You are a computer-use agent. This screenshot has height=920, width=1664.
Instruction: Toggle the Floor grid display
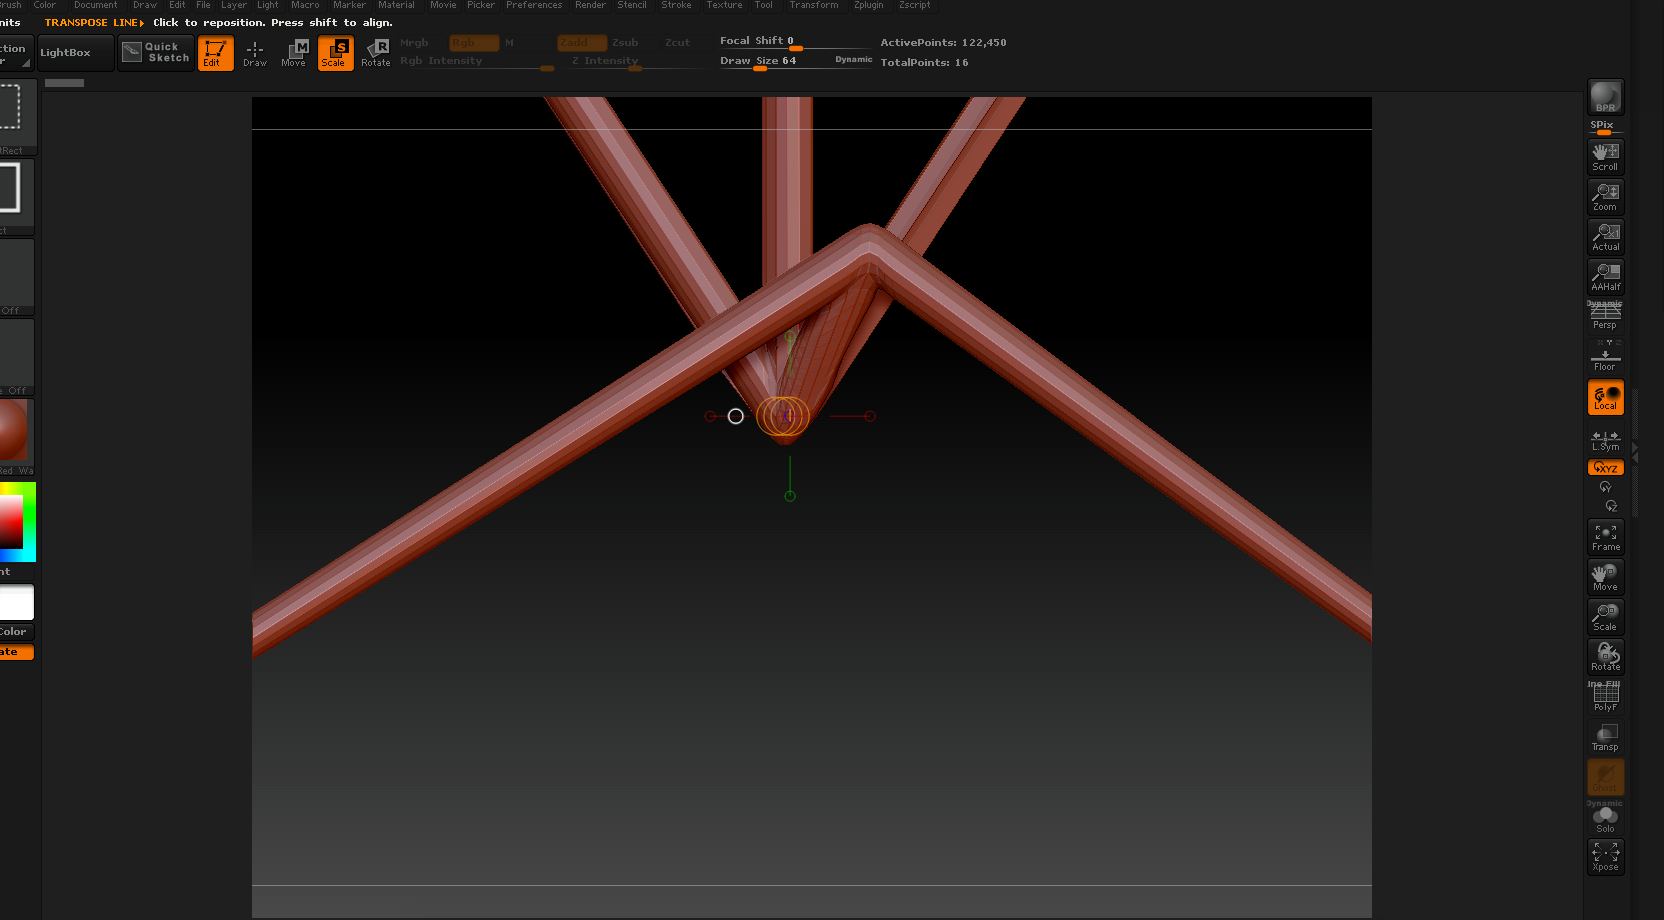point(1605,357)
